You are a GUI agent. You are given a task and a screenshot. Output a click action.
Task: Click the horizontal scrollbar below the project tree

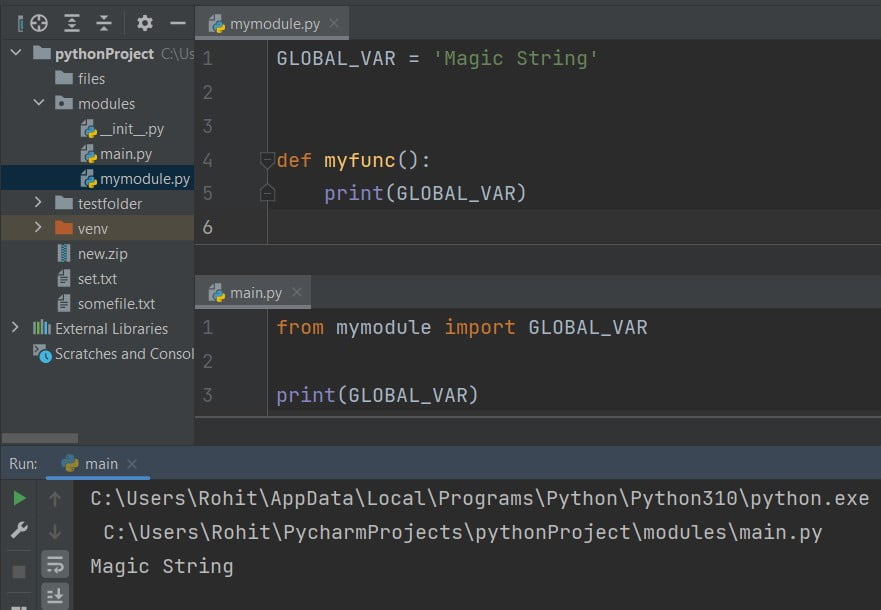click(40, 437)
